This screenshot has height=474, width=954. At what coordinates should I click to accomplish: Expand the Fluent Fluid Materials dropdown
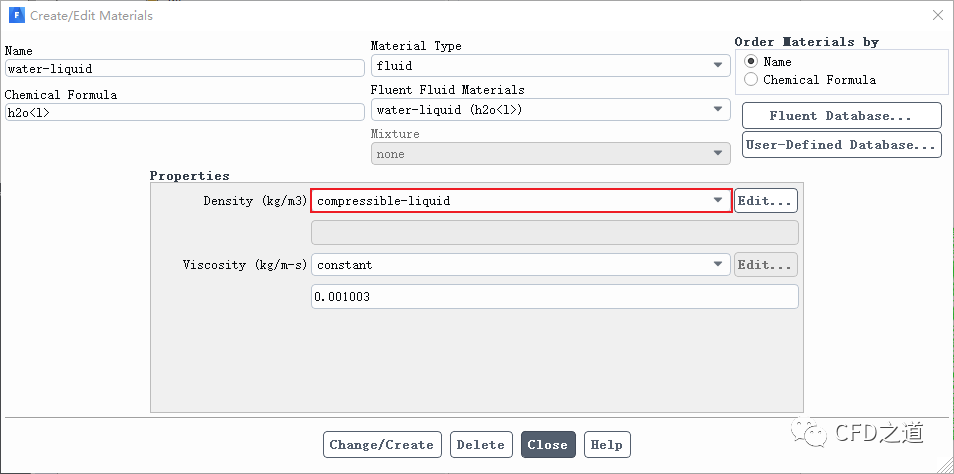click(x=550, y=110)
